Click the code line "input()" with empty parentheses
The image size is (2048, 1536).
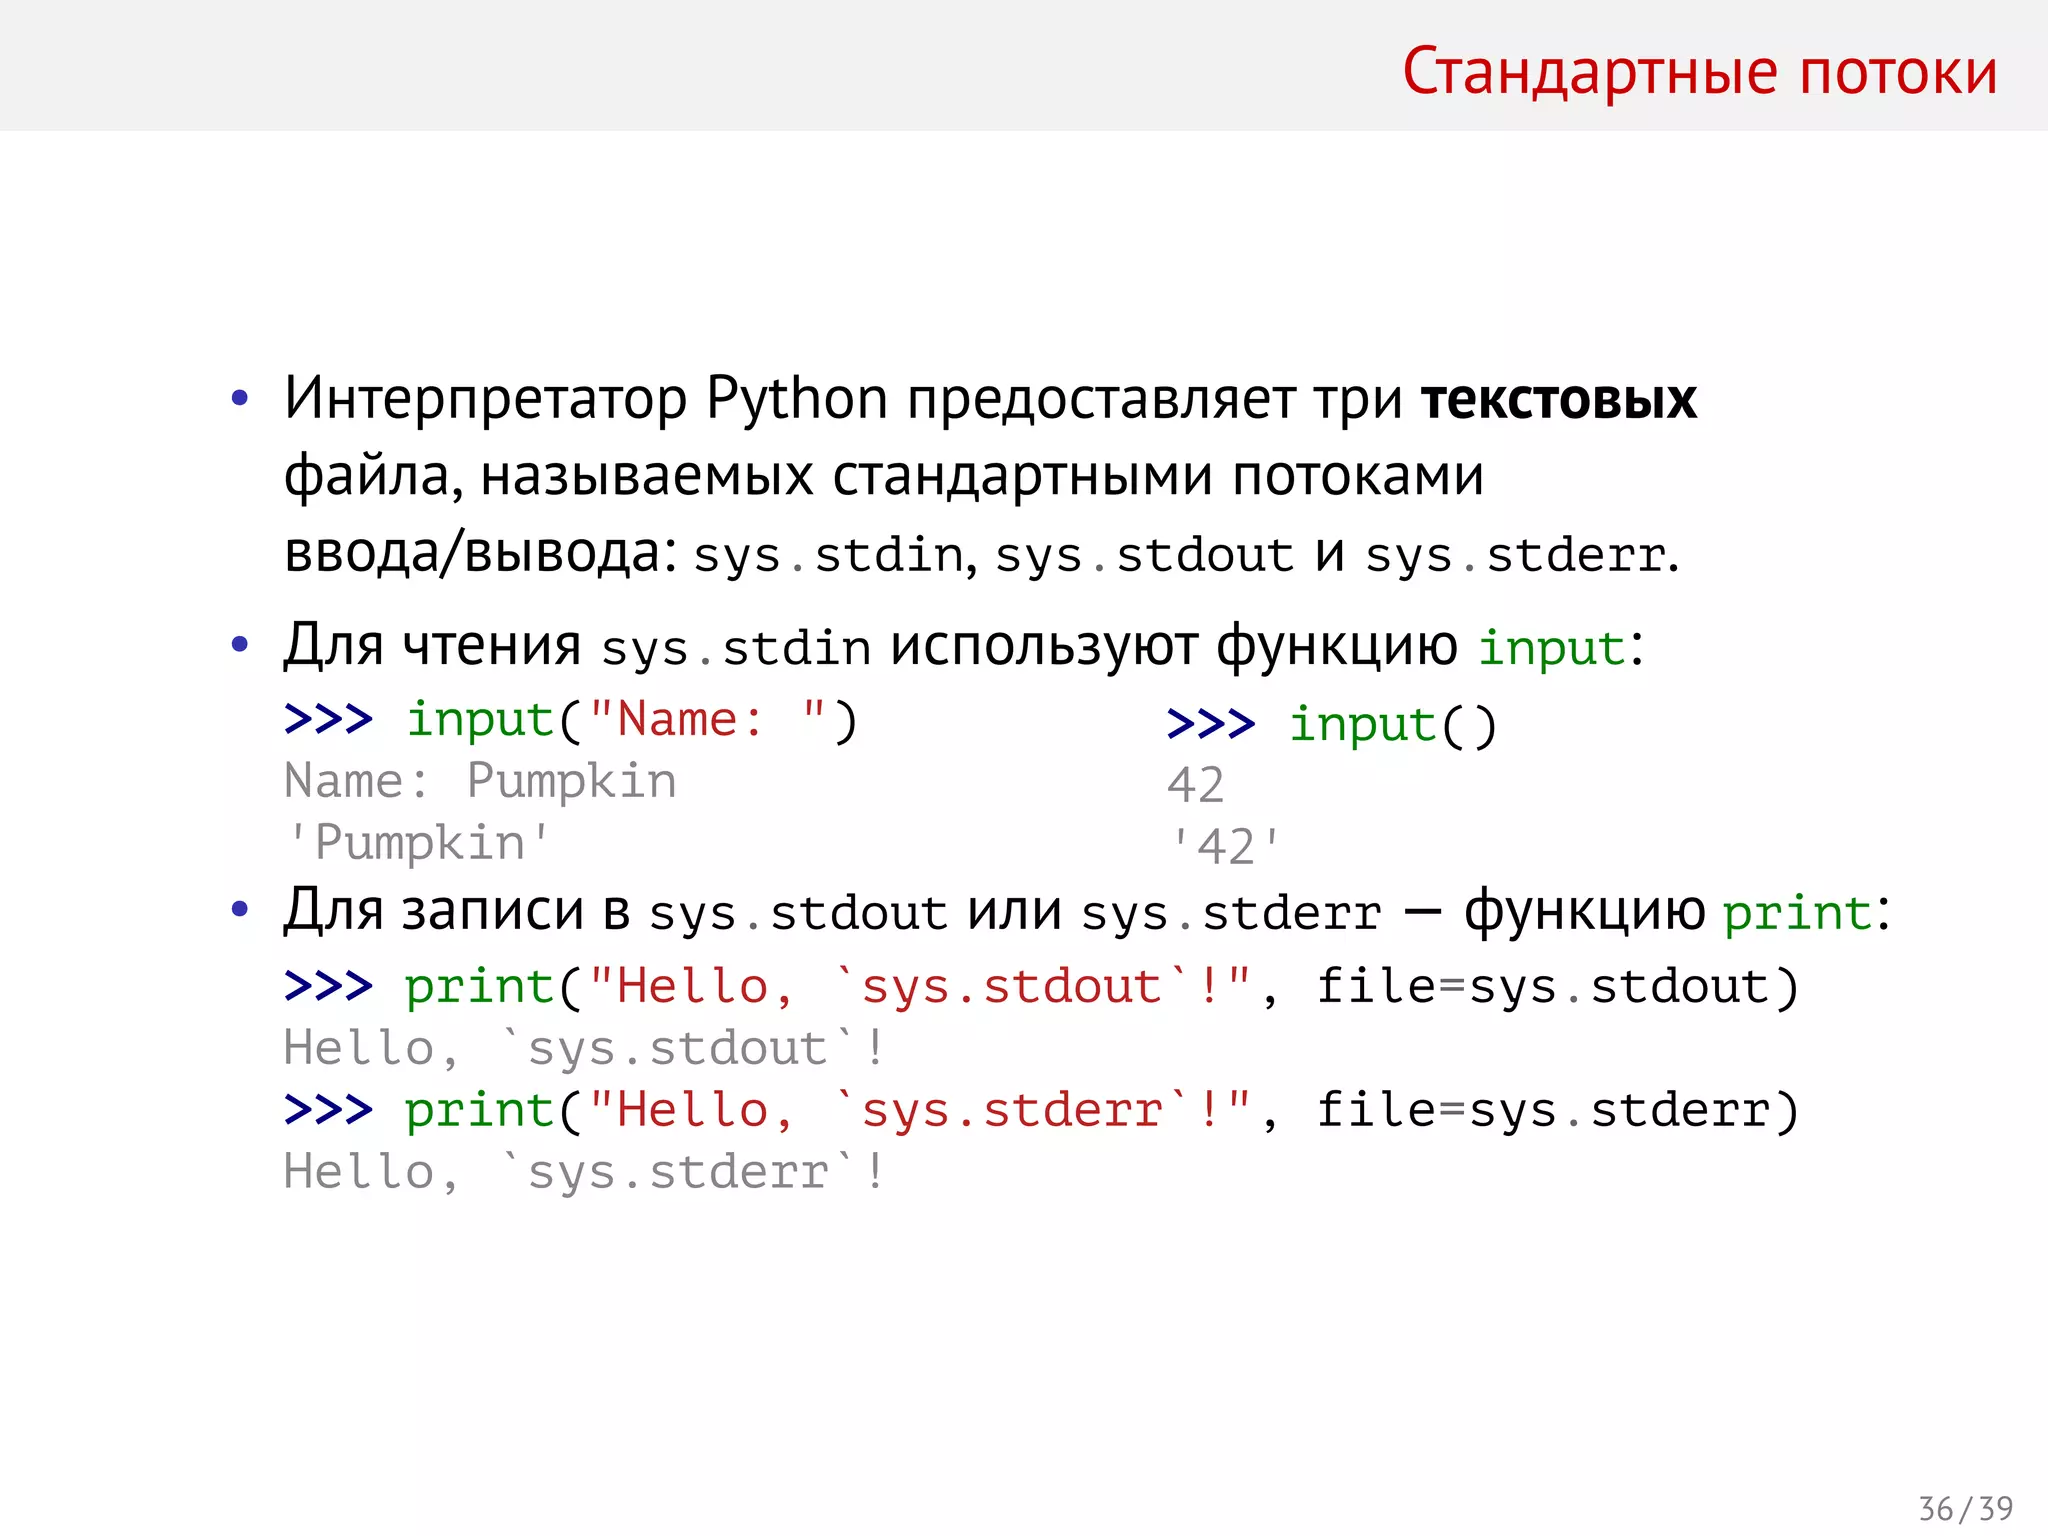click(1333, 725)
